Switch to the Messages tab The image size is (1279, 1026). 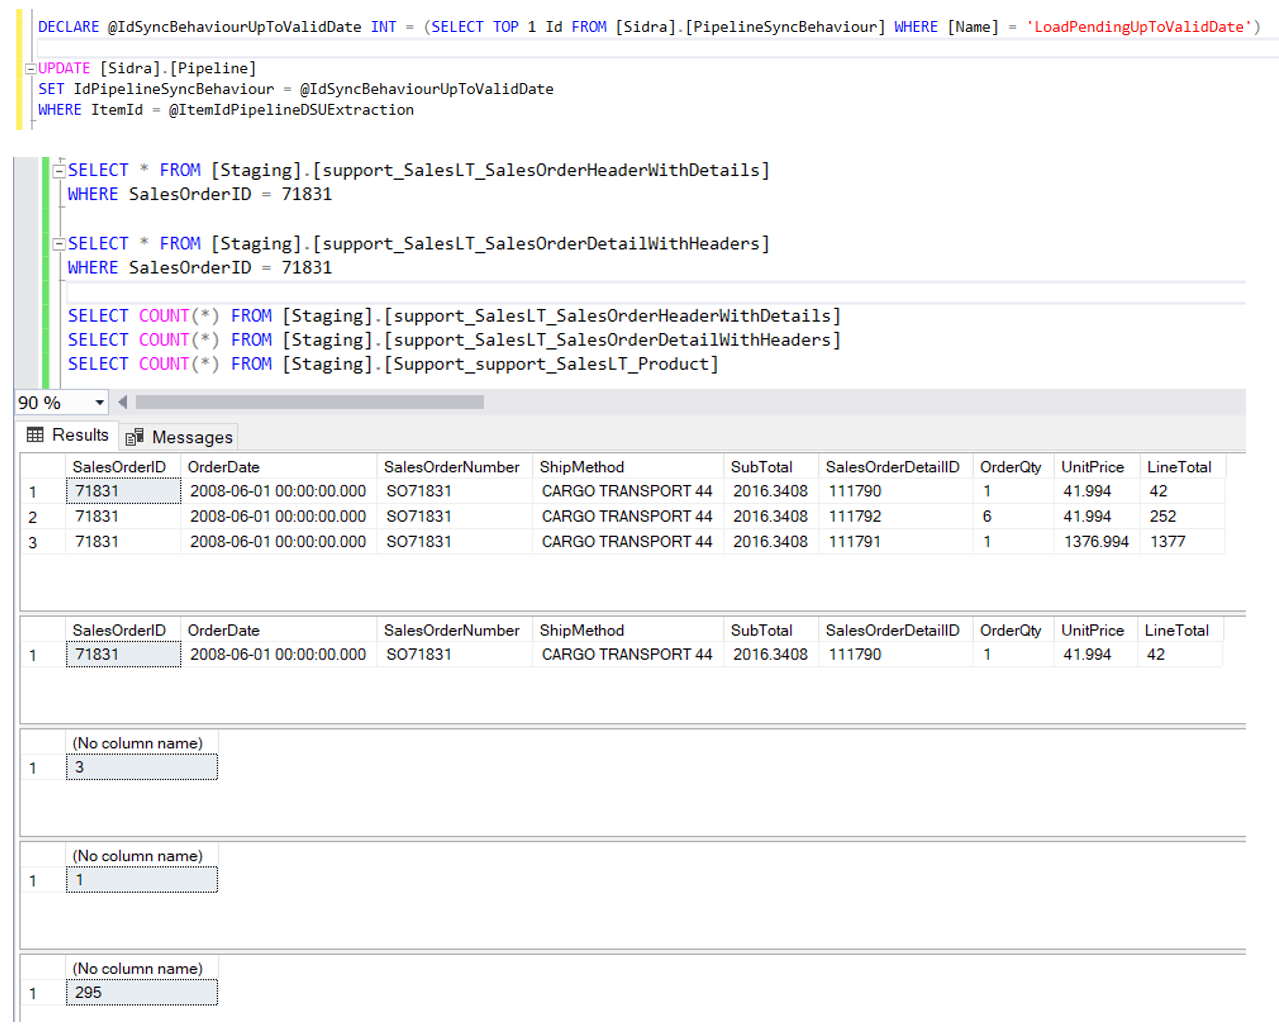click(180, 437)
